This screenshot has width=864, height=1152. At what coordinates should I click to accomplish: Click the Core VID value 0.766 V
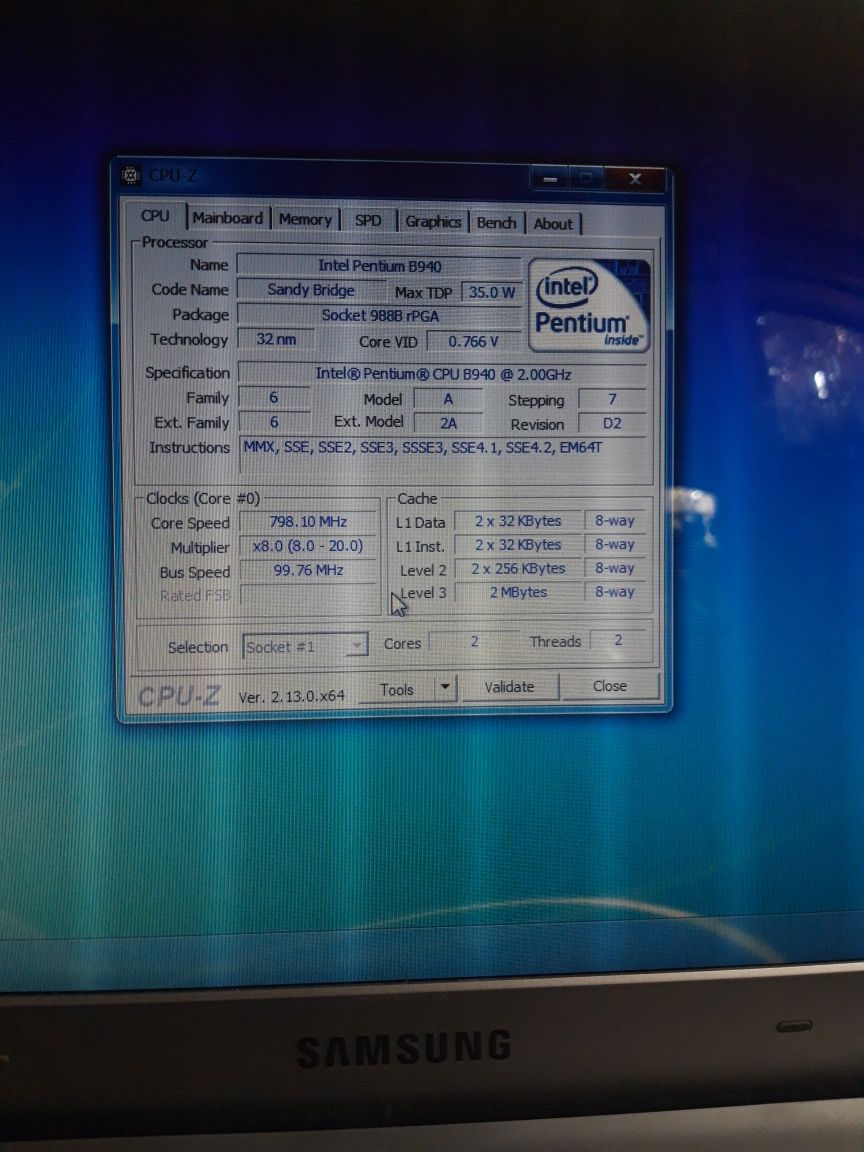point(473,342)
